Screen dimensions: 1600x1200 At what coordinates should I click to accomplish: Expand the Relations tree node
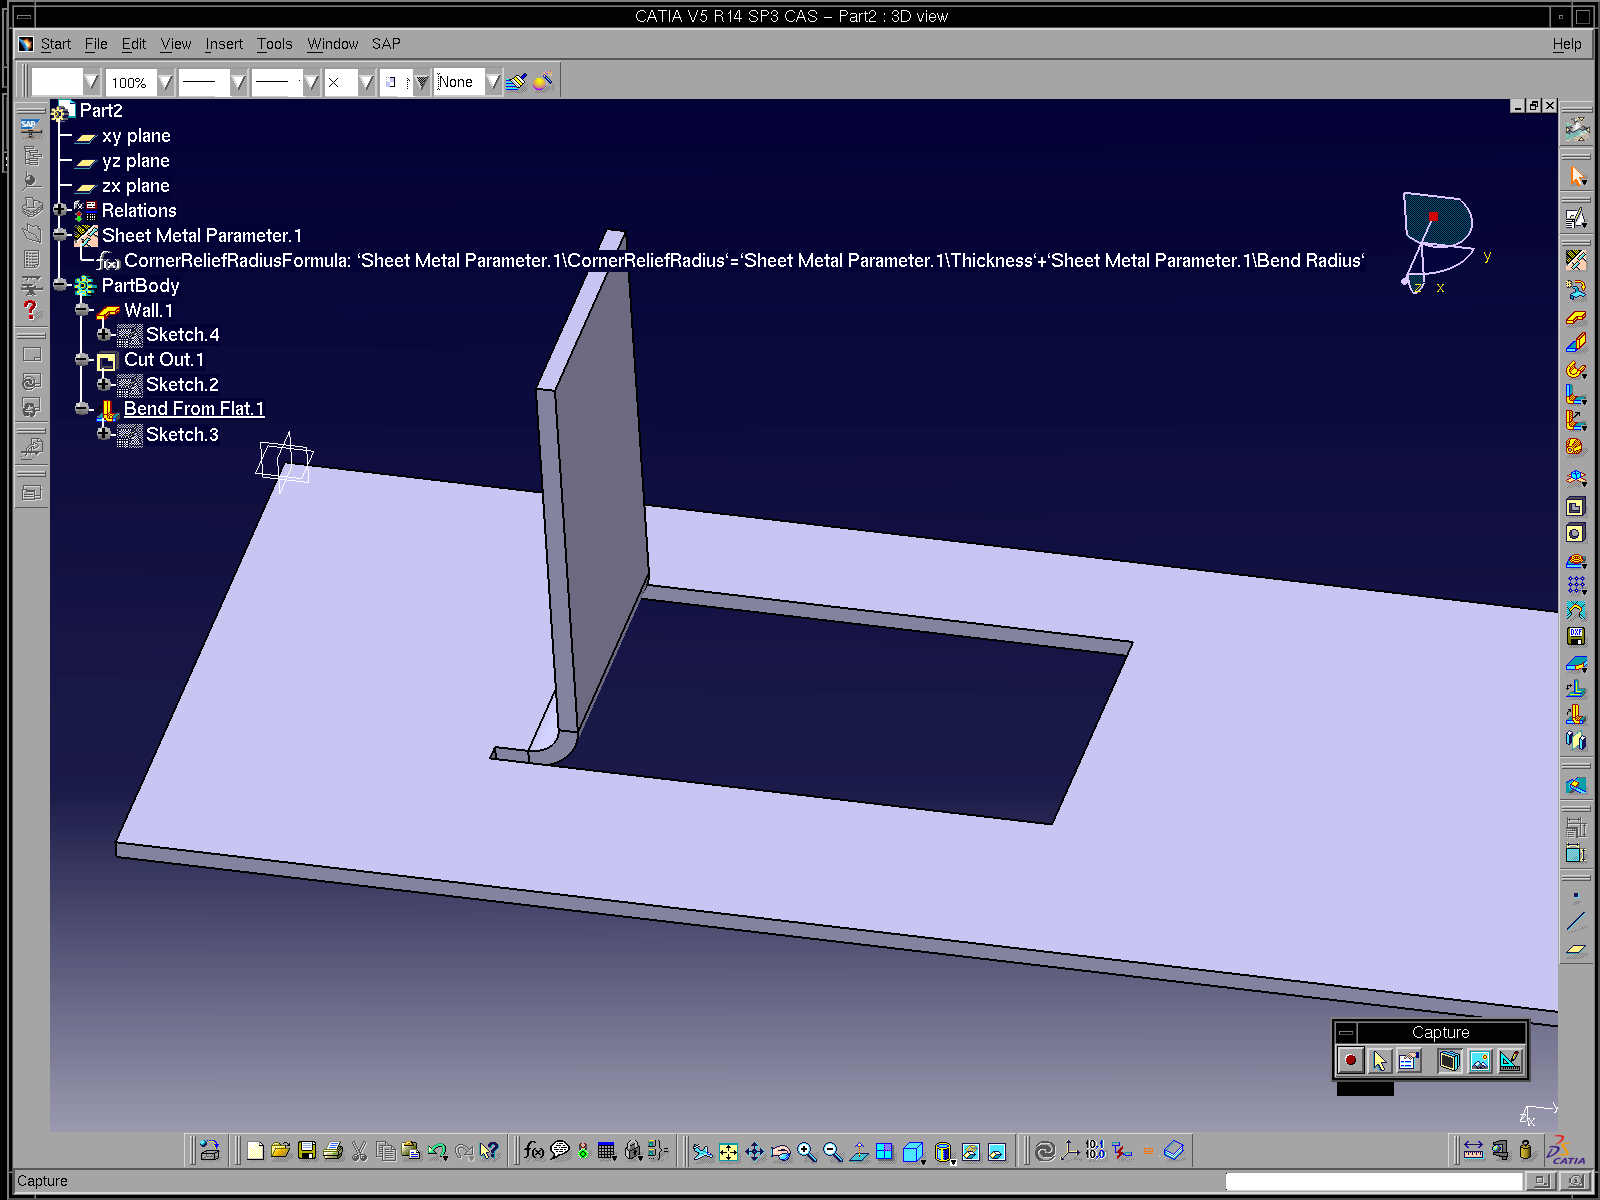click(61, 210)
